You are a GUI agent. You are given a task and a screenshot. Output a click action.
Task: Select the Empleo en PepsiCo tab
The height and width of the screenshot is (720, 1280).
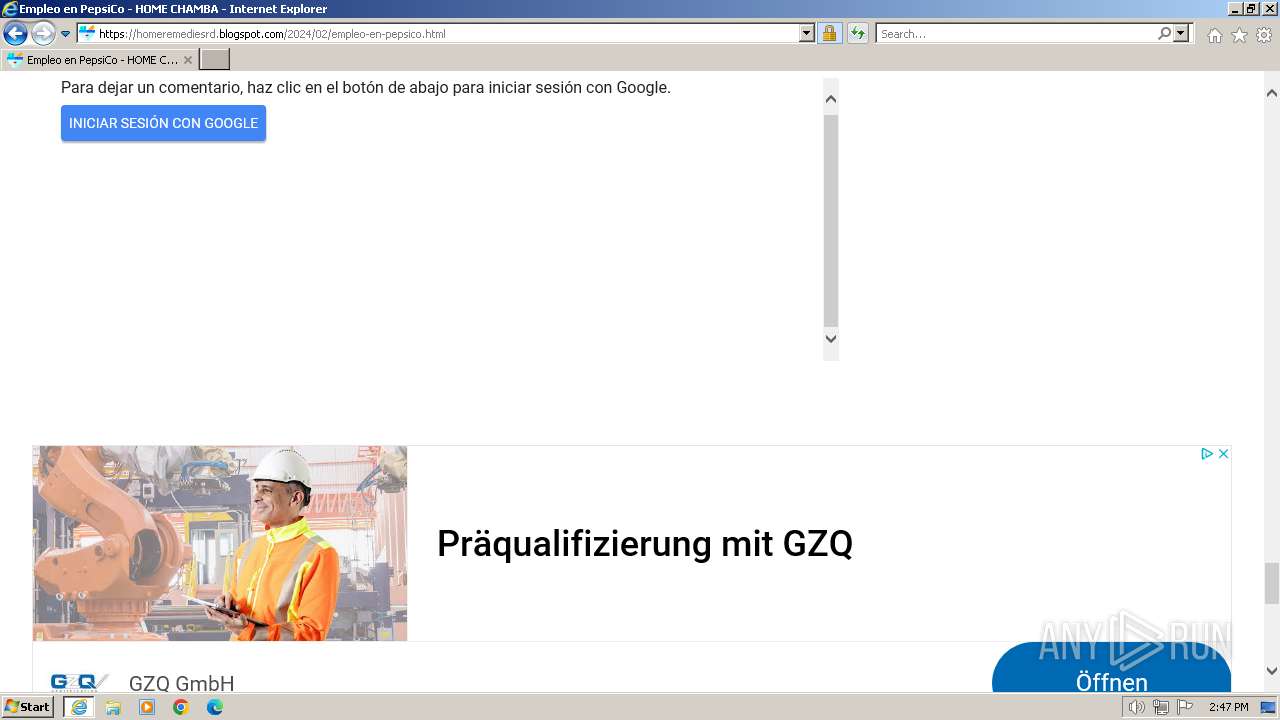[98, 60]
